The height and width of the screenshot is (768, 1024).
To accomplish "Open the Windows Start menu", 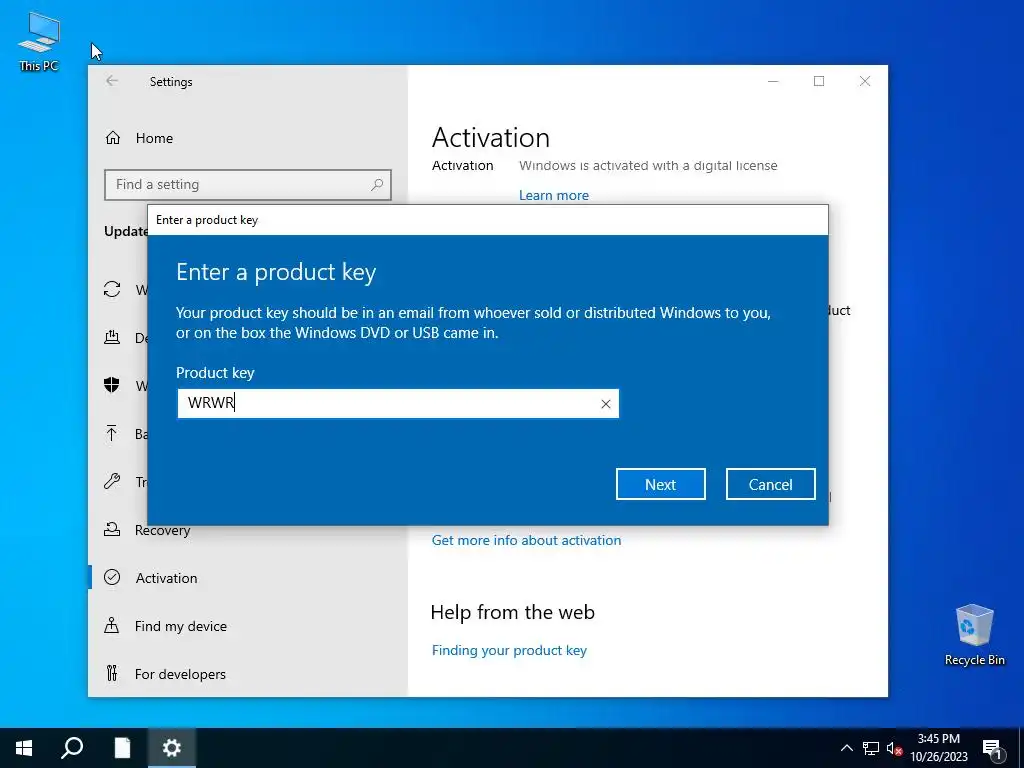I will coord(24,748).
